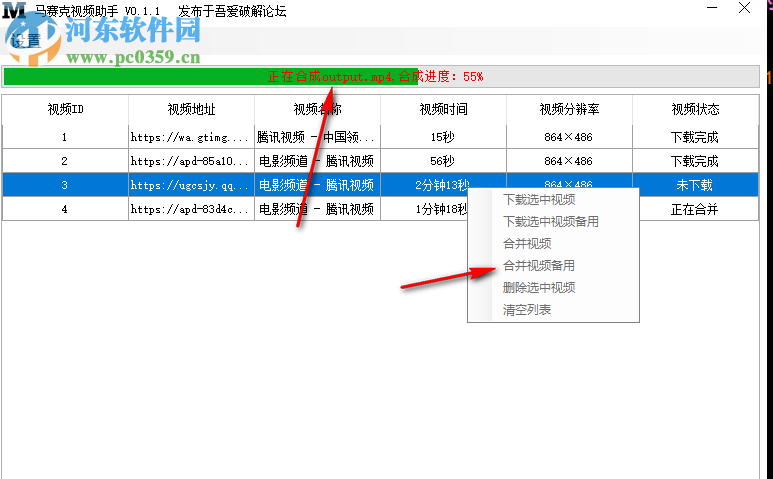Click name cell 腾讯视频 - 中国领...
Viewport: 773px width, 479px height.
(x=317, y=137)
